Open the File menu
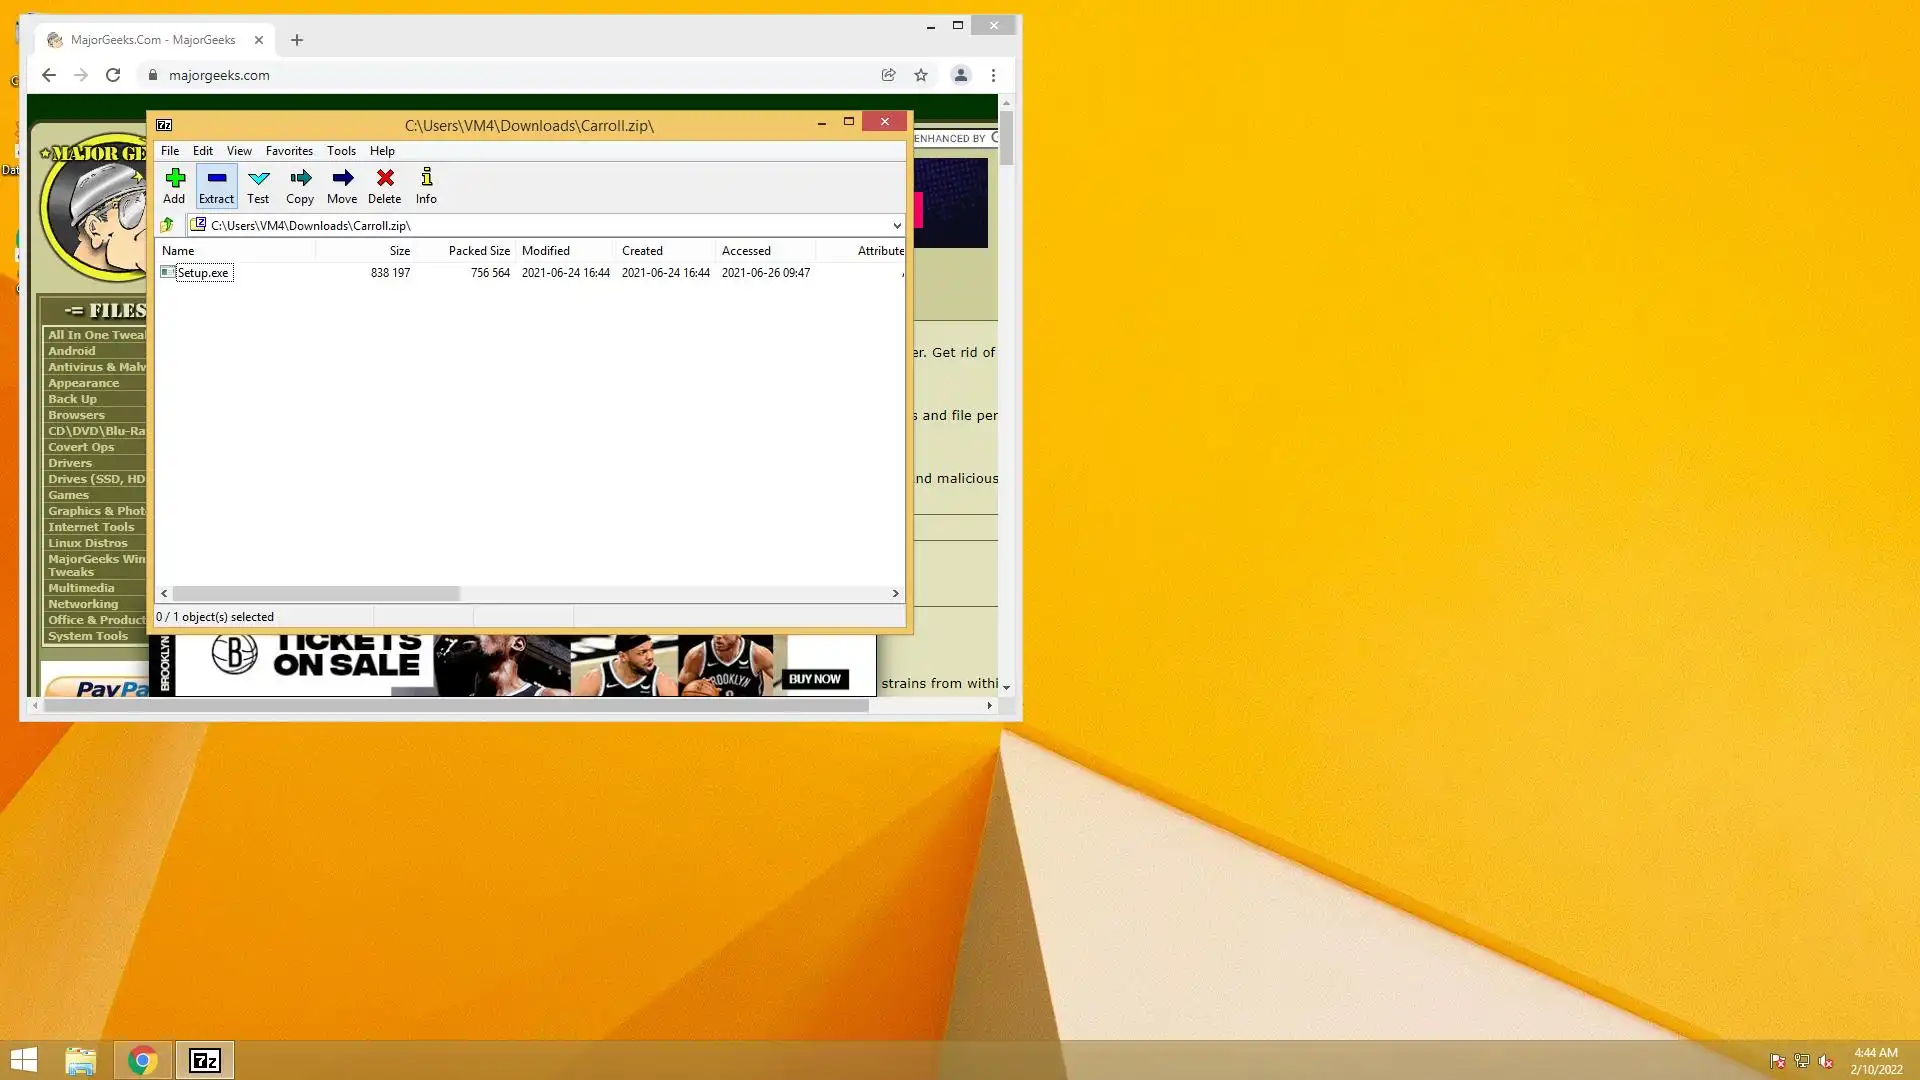 point(170,151)
